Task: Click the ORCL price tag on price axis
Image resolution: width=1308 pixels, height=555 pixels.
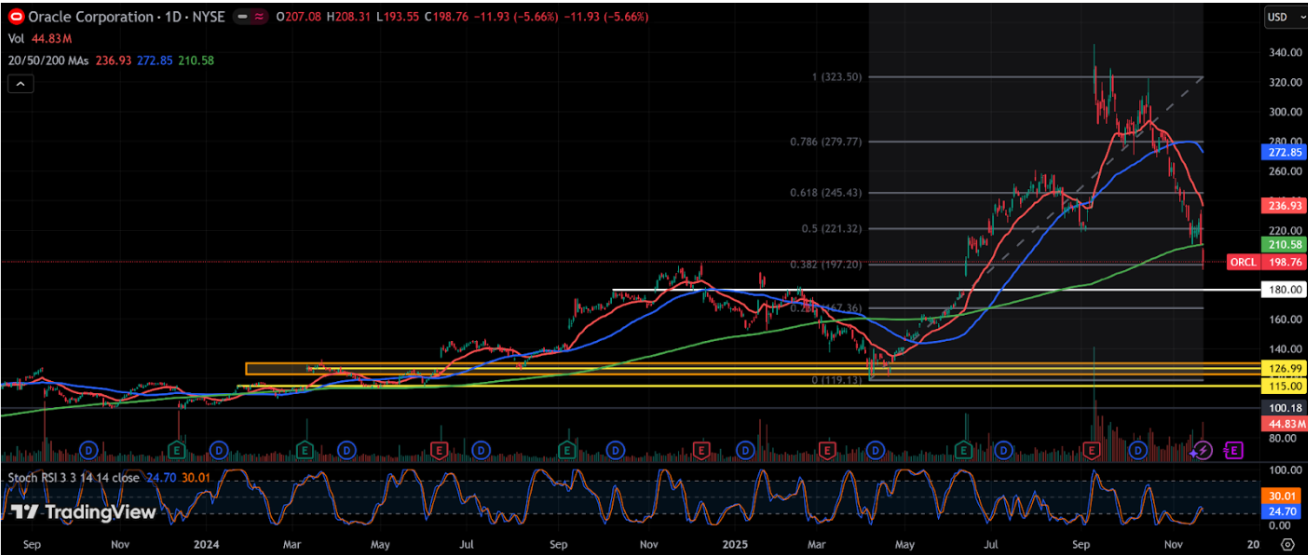Action: point(1242,262)
